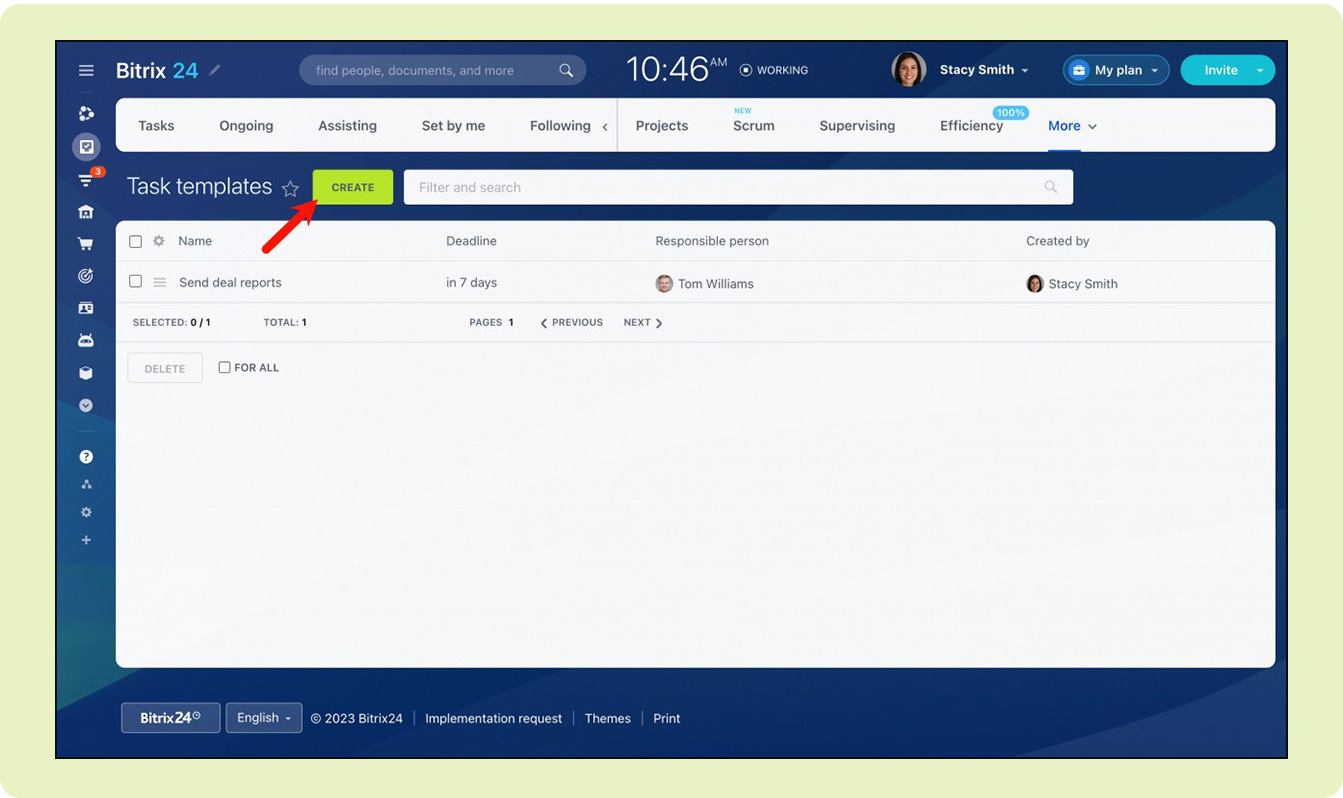The width and height of the screenshot is (1343, 798).
Task: Click the plus icon in the sidebar
Action: click(86, 540)
